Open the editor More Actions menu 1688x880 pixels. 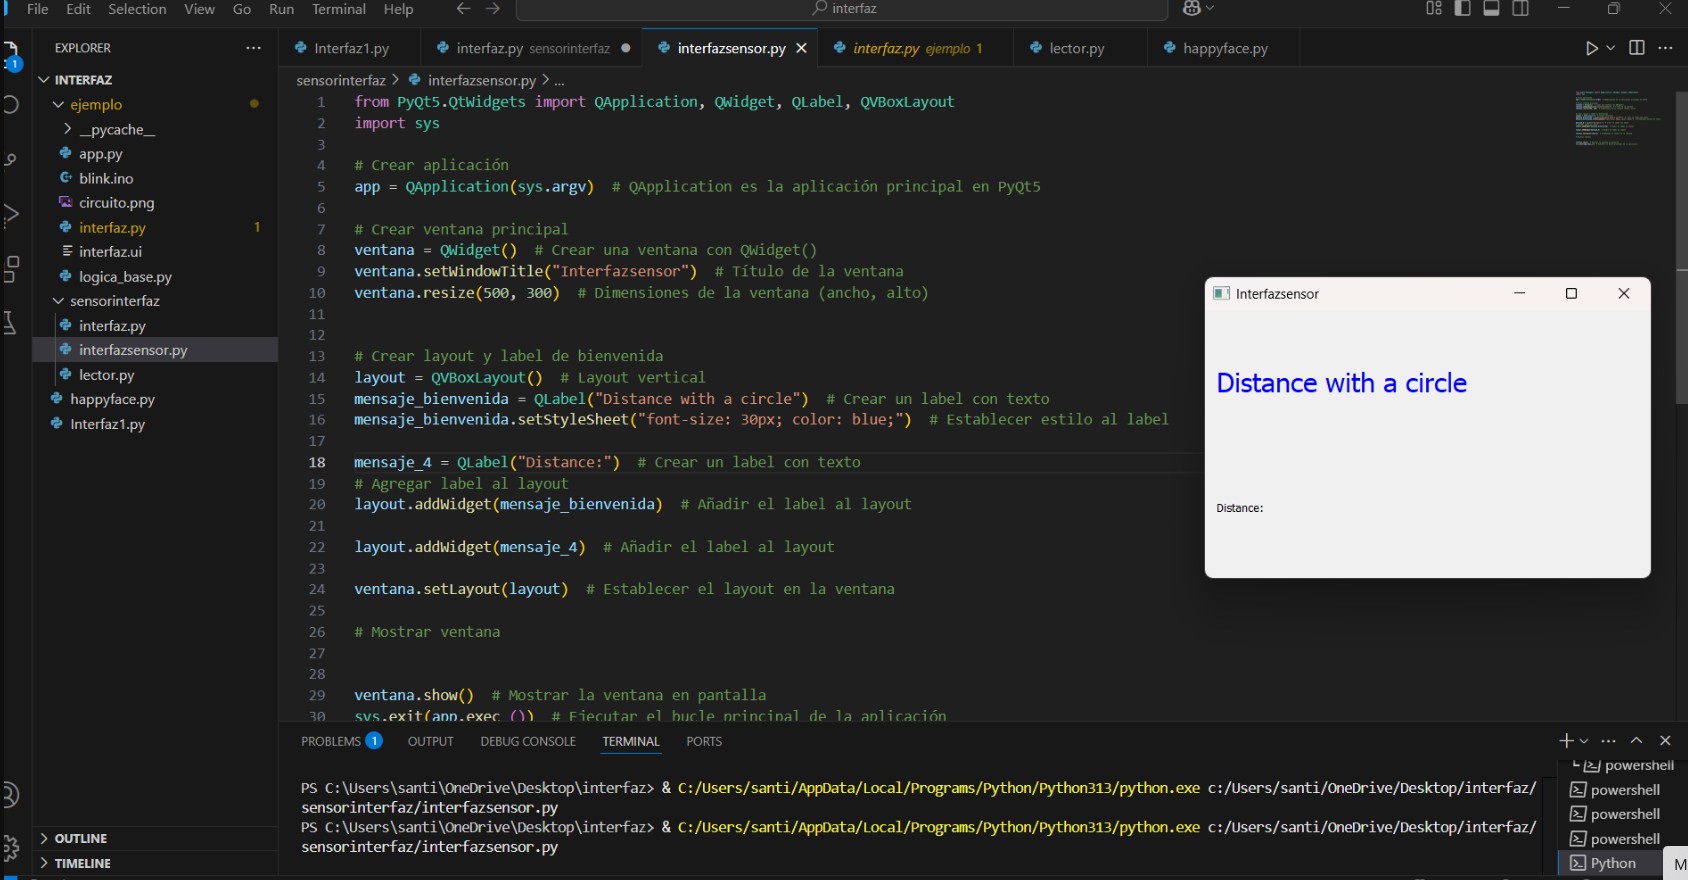(1665, 48)
